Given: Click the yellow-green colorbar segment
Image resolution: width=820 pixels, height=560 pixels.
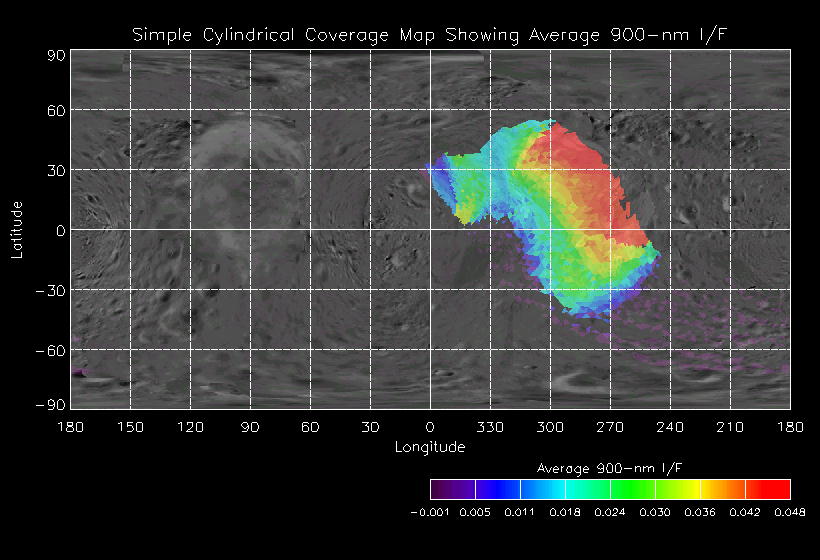Looking at the screenshot, I should tap(678, 489).
